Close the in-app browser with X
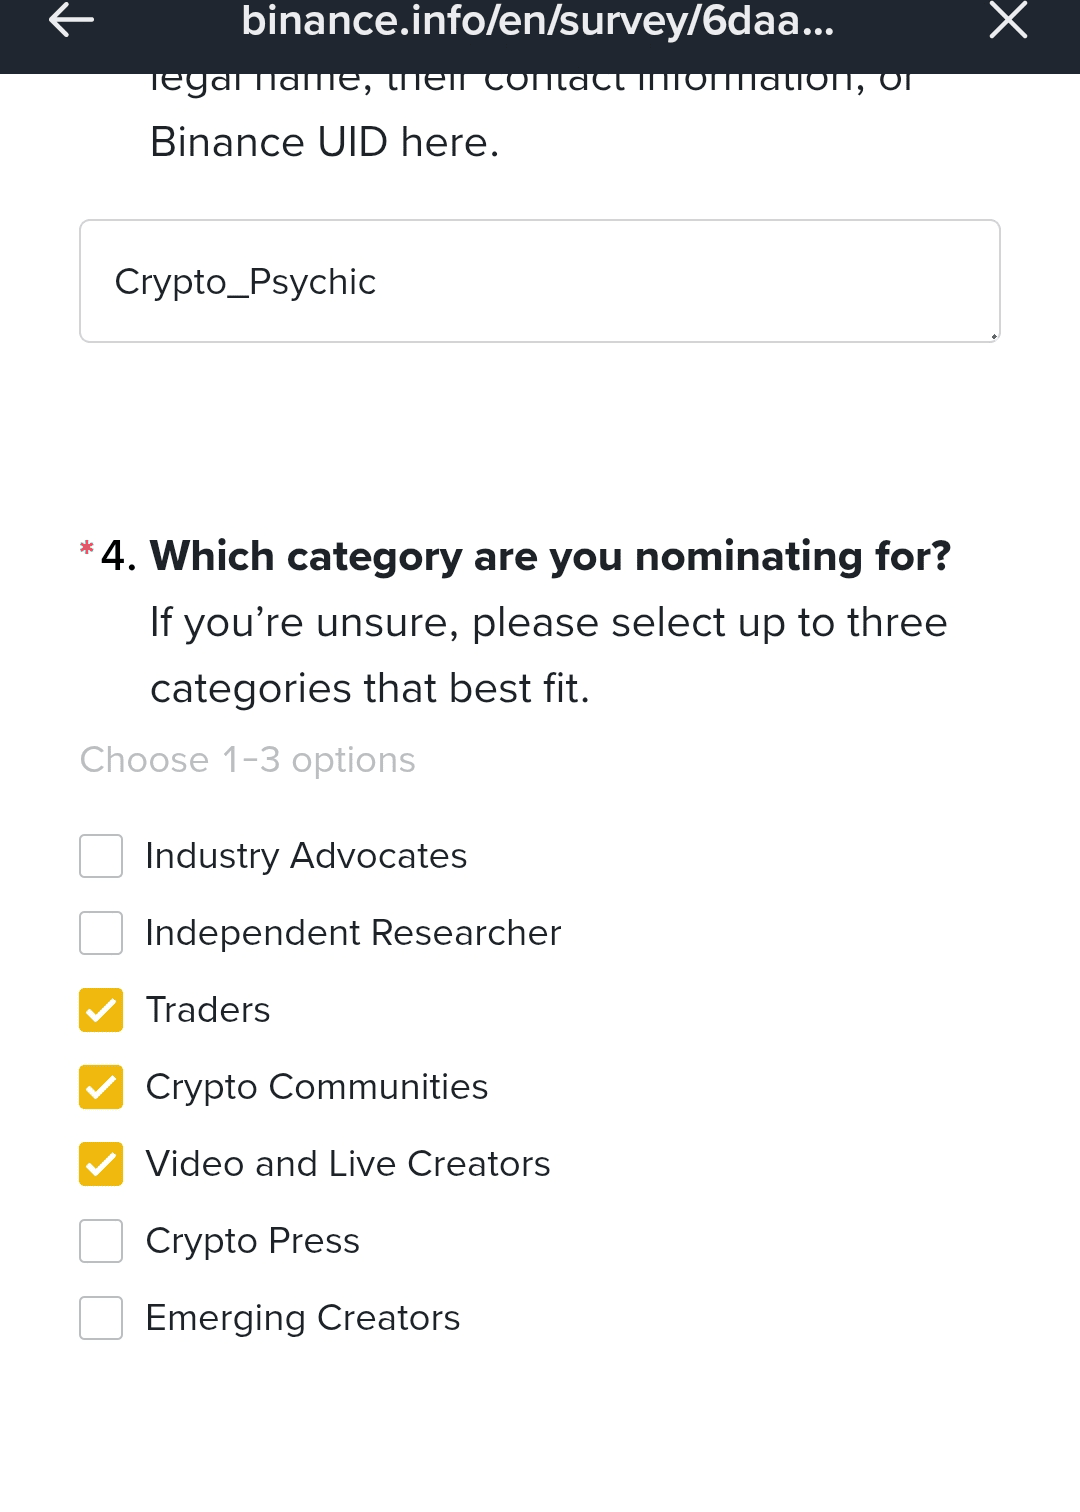Screen dimensions: 1080x1512 (1008, 20)
